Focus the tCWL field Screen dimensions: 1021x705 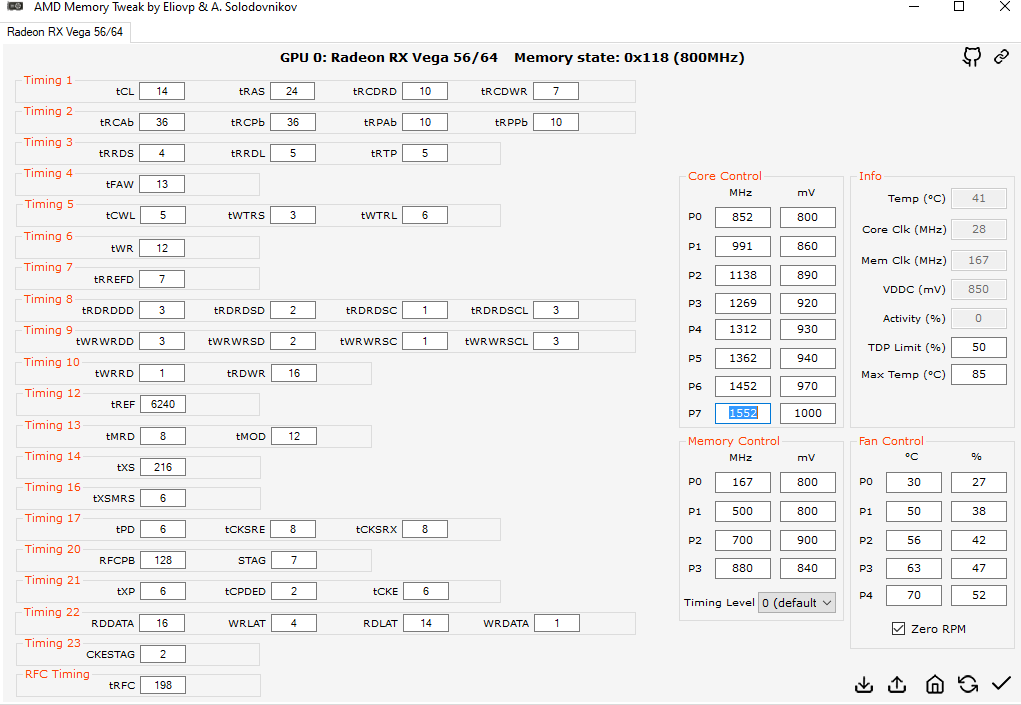coord(163,215)
